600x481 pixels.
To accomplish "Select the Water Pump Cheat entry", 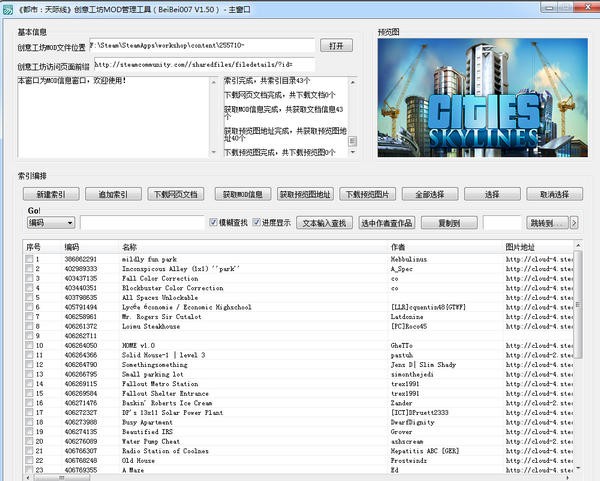I will pos(151,441).
